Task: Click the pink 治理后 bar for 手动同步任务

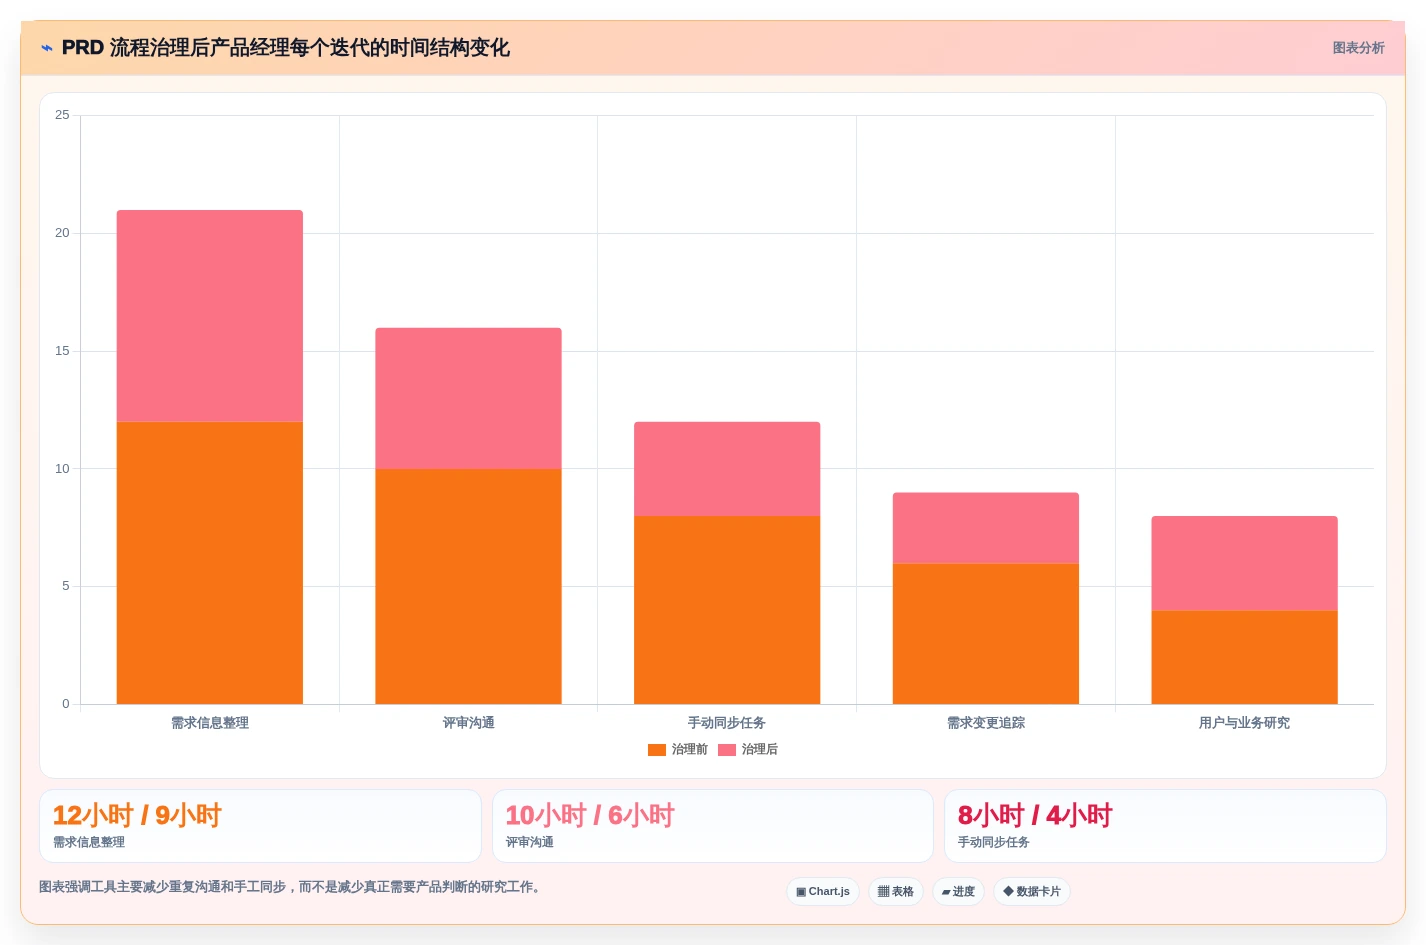Action: click(x=727, y=469)
